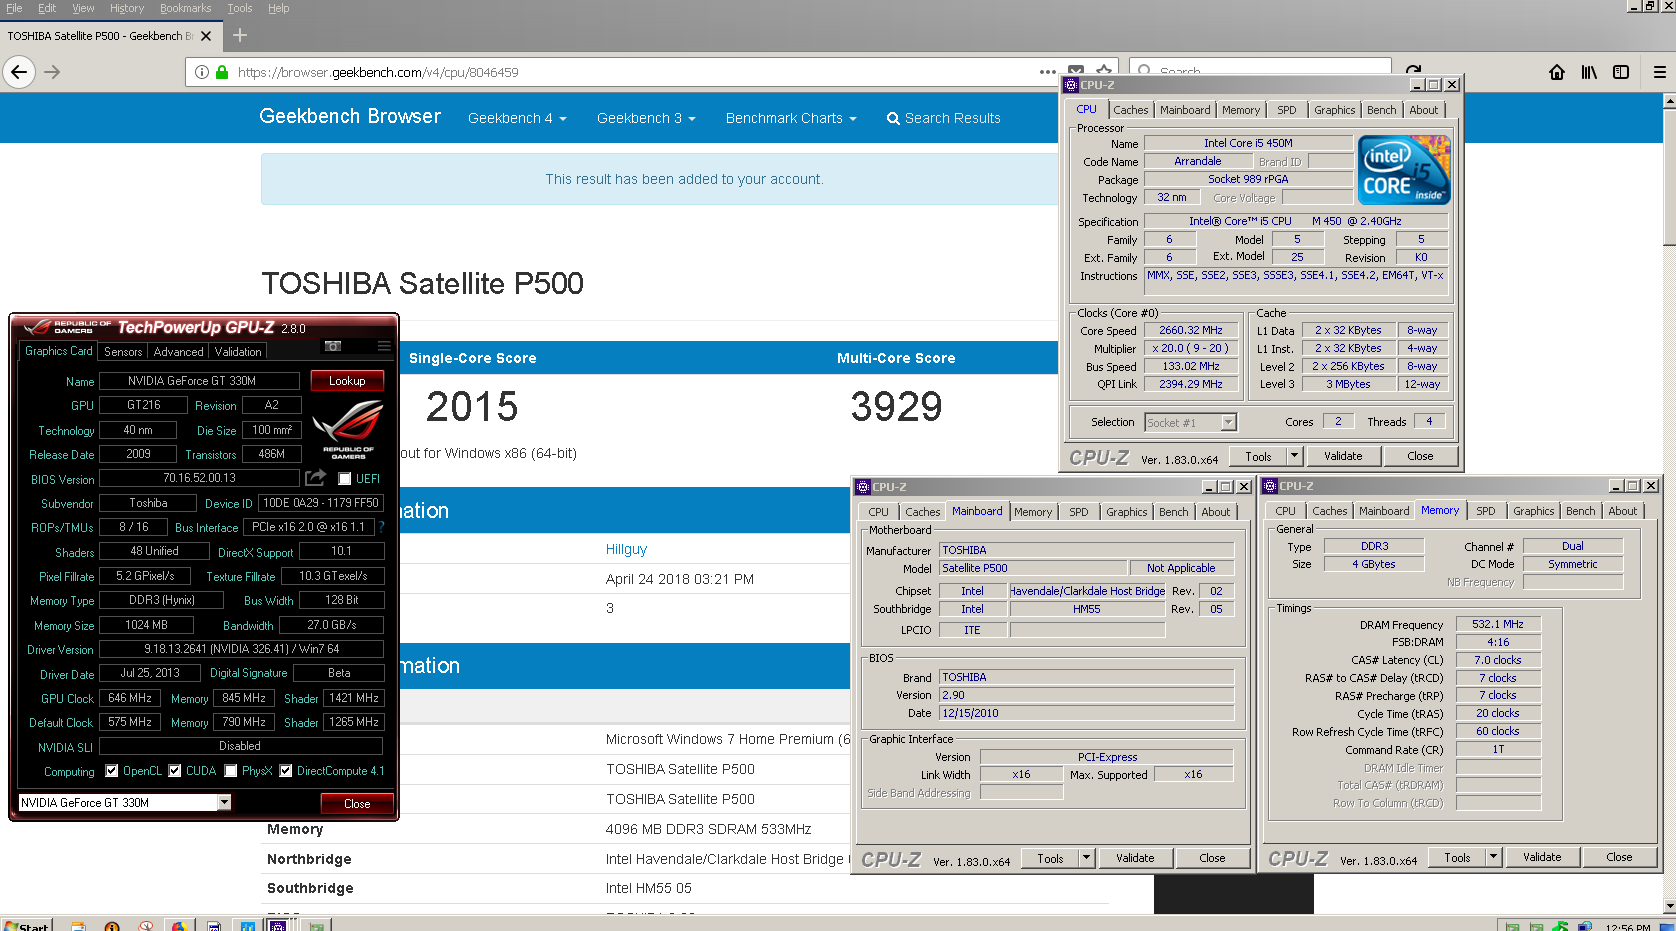Click the bus interface question mark in GPU-Z
The image size is (1676, 931).
(381, 527)
